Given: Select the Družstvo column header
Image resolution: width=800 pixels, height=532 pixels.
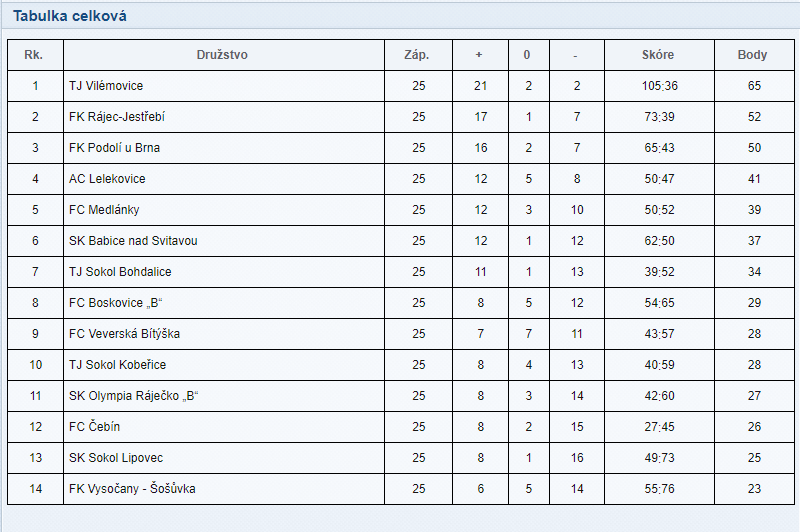Looking at the screenshot, I should click(x=222, y=55).
